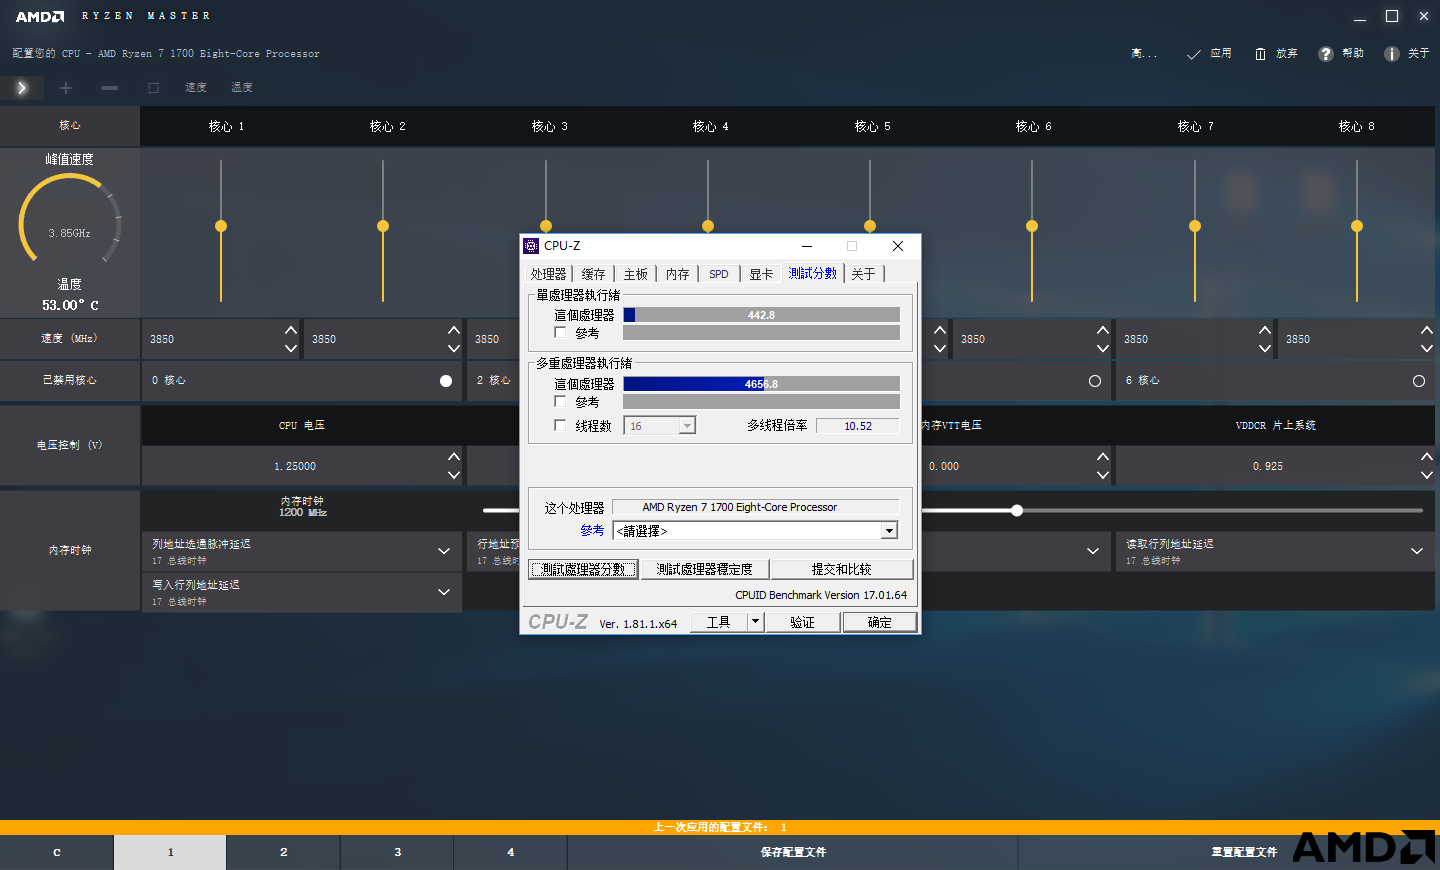
Task: Increase core 2 speed with up arrow
Action: 454,330
